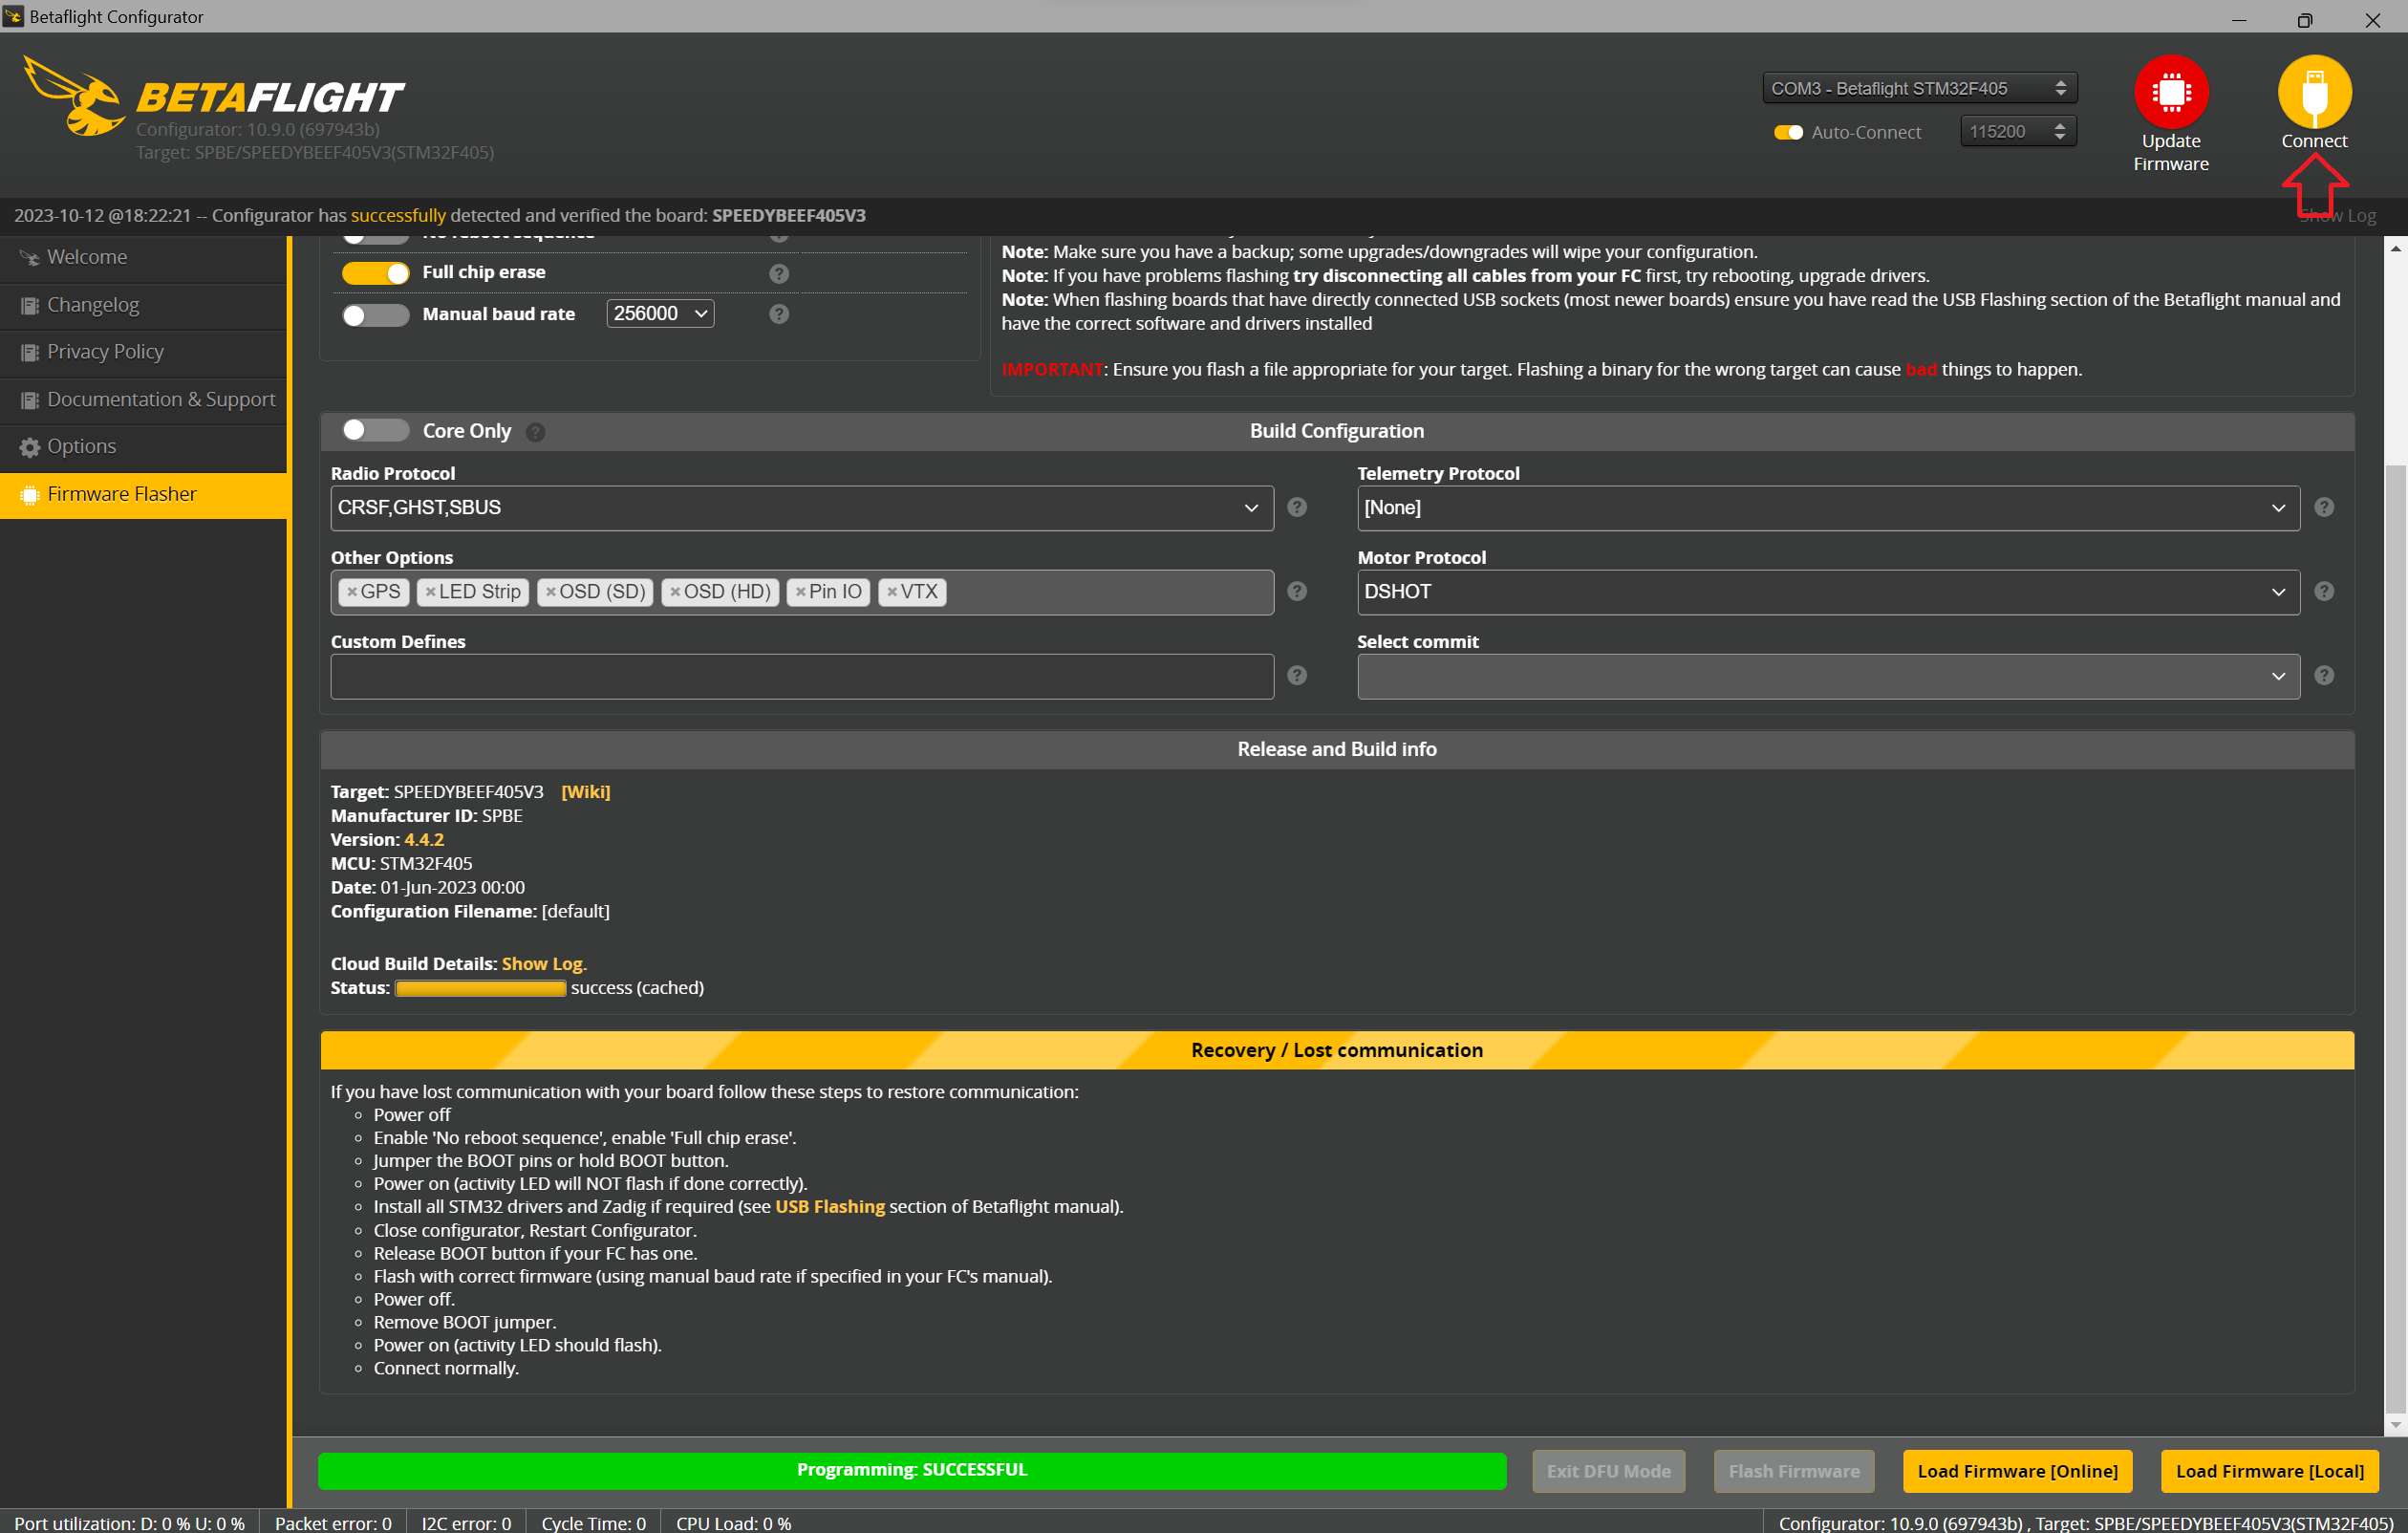Open help for Manual baud rate
Viewport: 2408px width, 1533px height.
coord(778,314)
